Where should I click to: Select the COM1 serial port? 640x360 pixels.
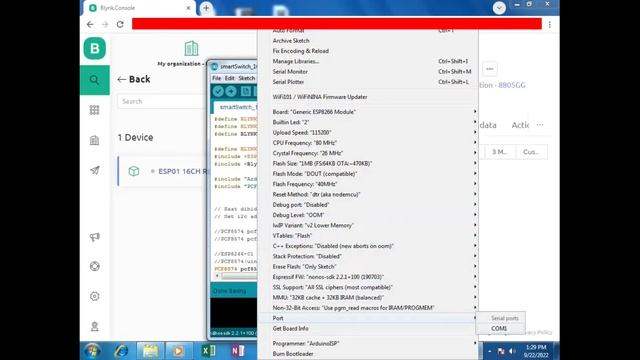click(500, 329)
